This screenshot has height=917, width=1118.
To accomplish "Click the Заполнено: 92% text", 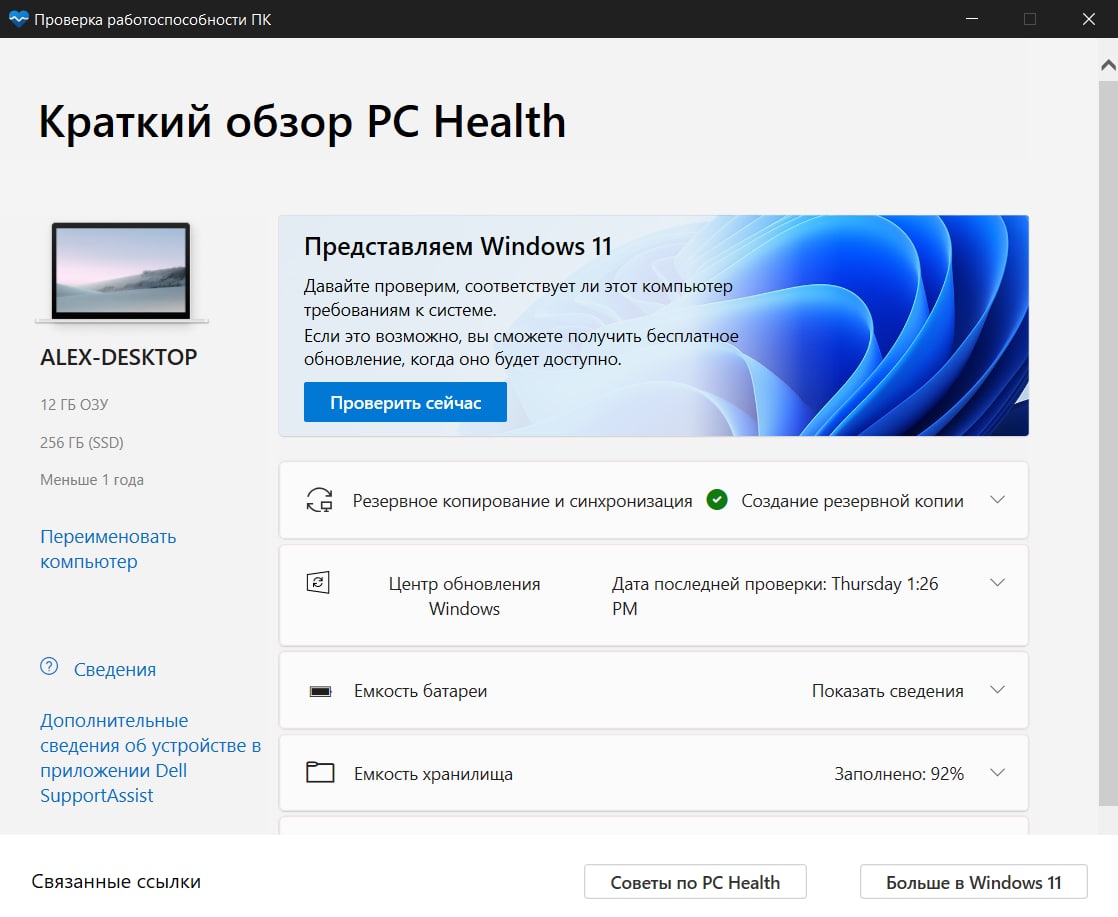I will click(x=899, y=774).
